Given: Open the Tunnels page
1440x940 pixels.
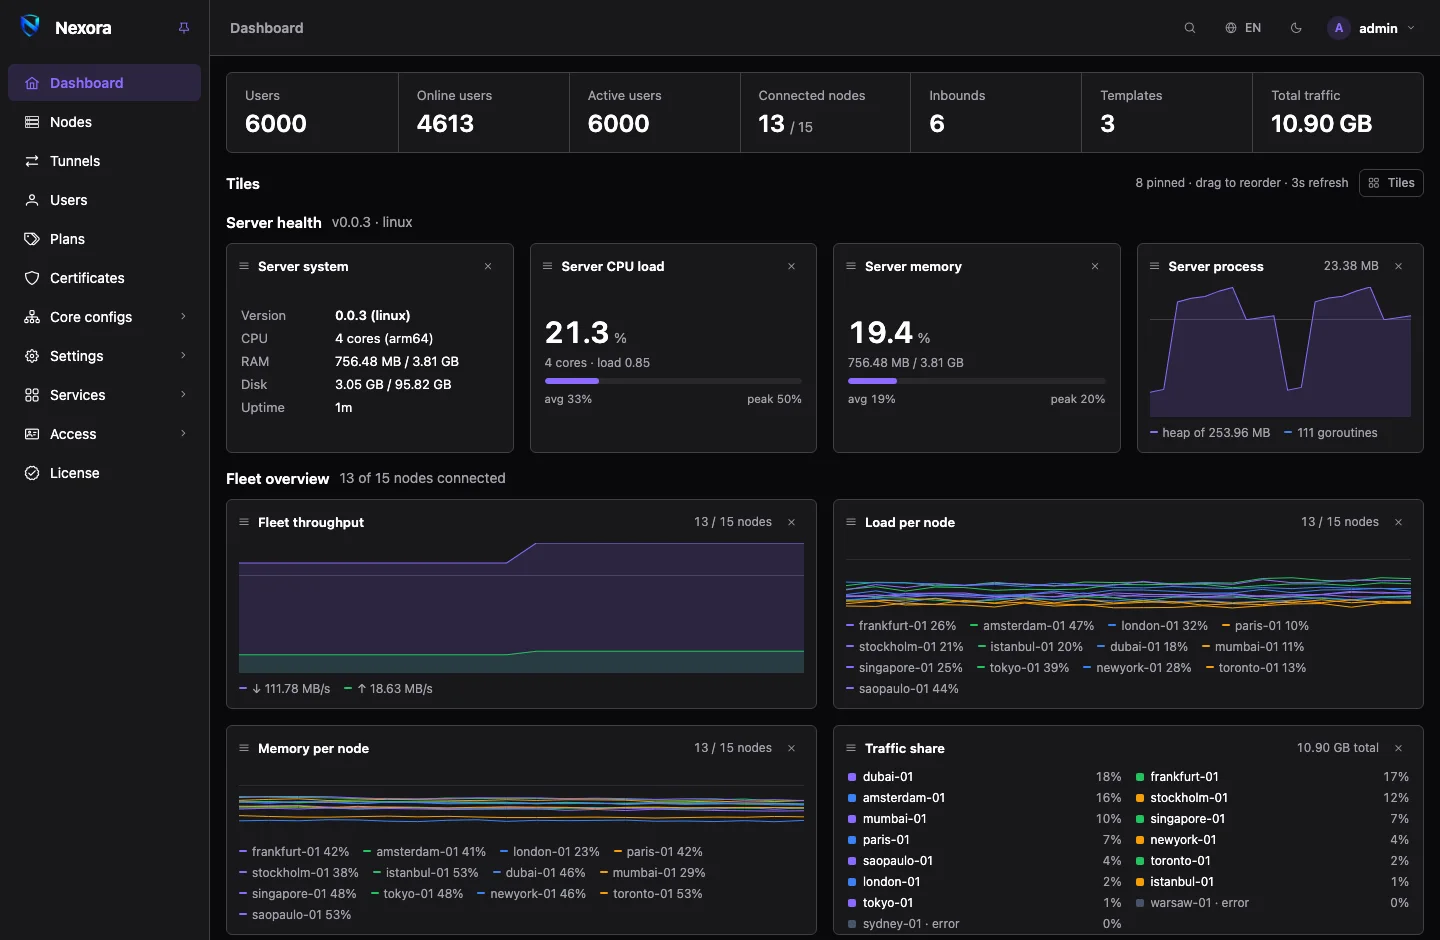Looking at the screenshot, I should point(104,161).
